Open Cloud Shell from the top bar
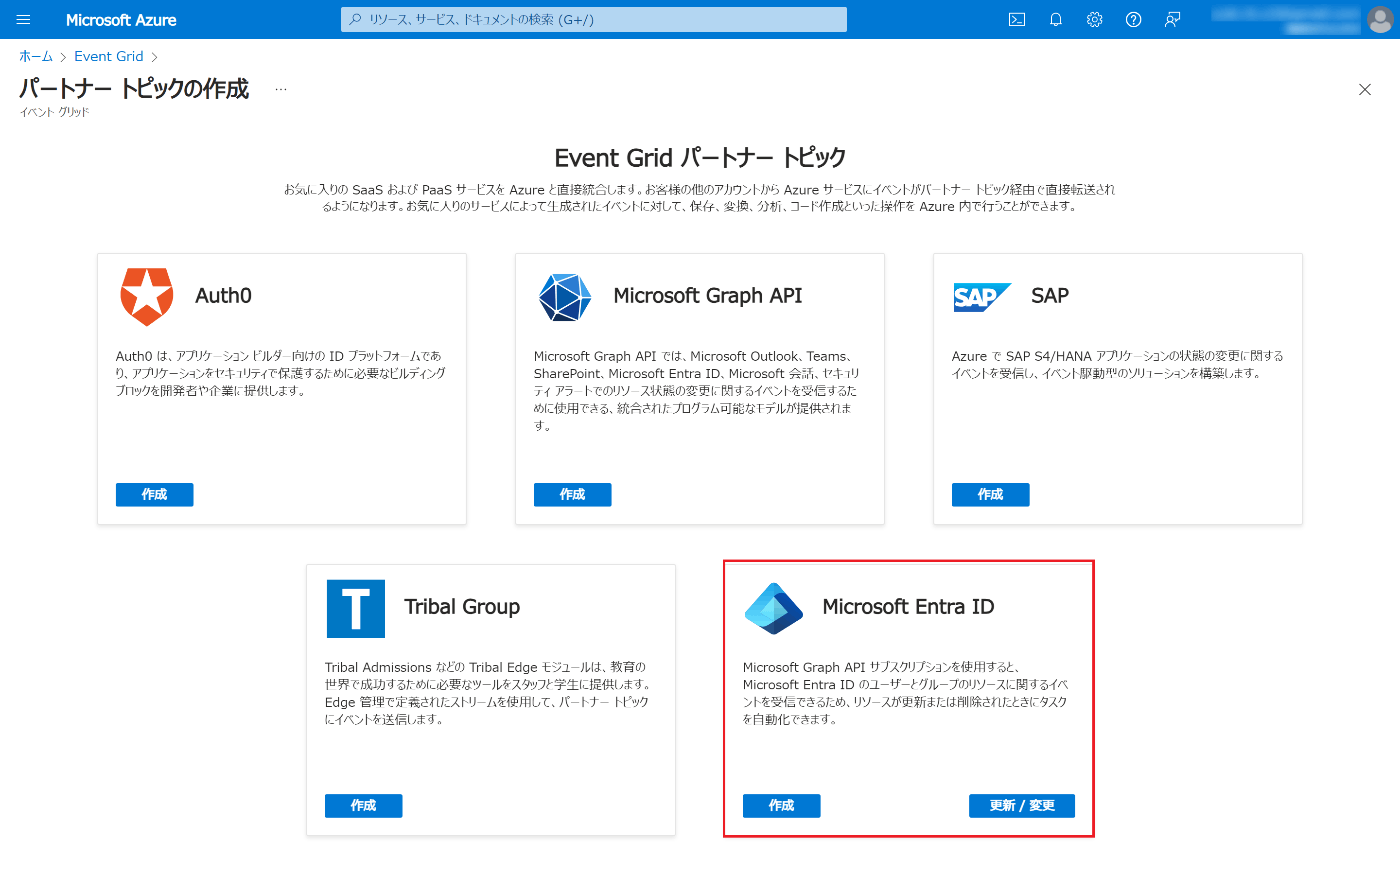The image size is (1400, 875). [x=1017, y=19]
